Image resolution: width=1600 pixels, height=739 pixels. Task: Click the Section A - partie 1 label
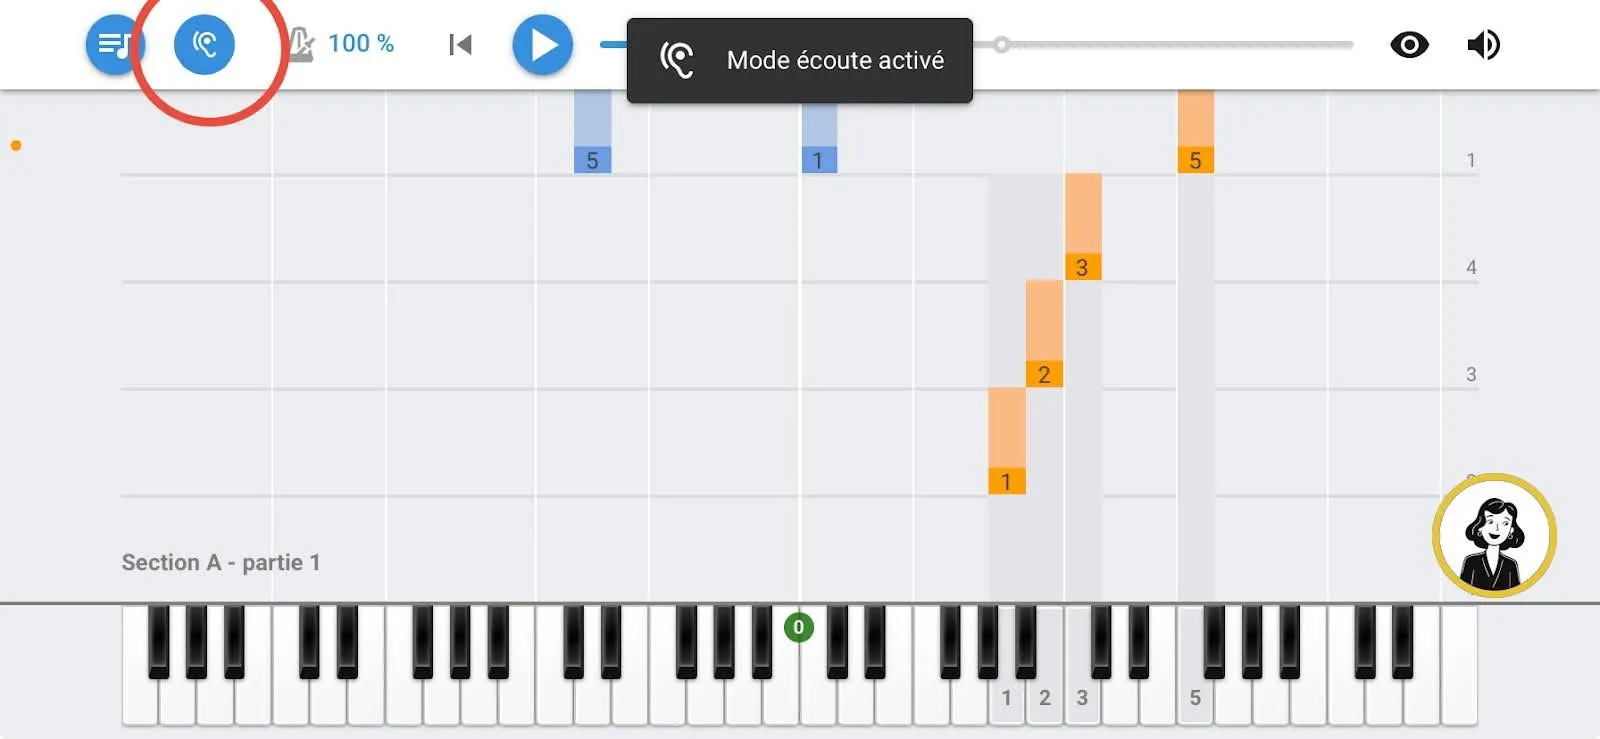pyautogui.click(x=221, y=562)
